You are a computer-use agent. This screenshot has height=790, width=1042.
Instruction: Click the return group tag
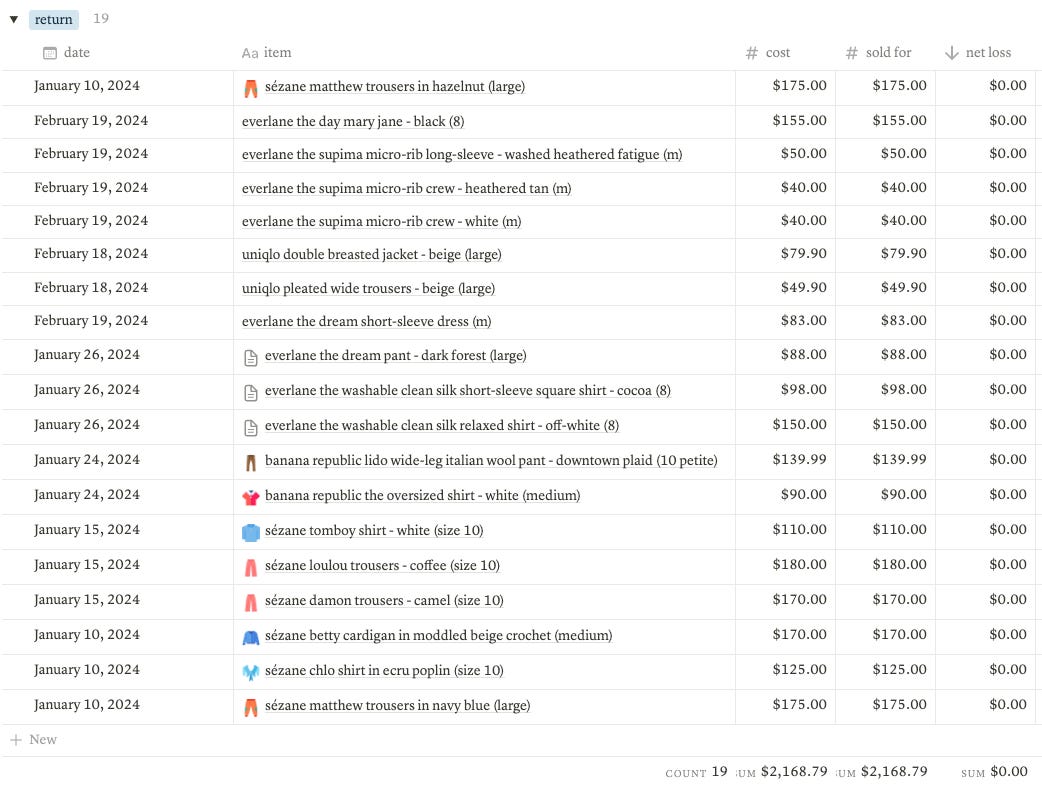coord(54,19)
